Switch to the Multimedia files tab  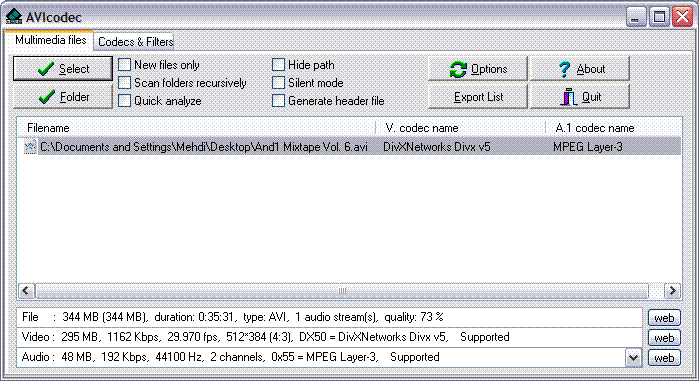click(x=50, y=40)
